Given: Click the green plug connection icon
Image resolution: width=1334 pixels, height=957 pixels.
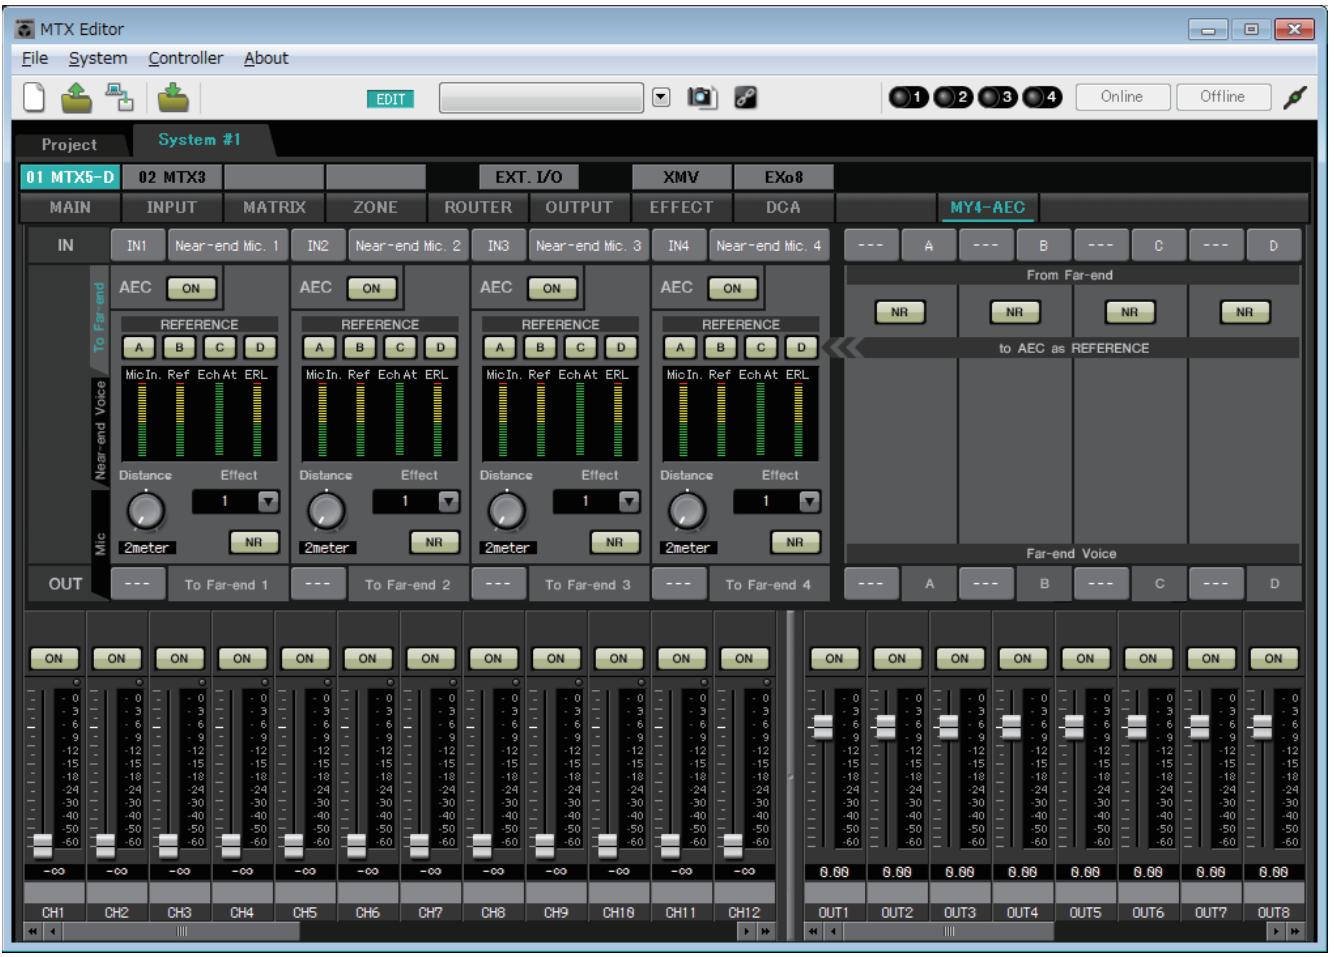Looking at the screenshot, I should [1295, 97].
